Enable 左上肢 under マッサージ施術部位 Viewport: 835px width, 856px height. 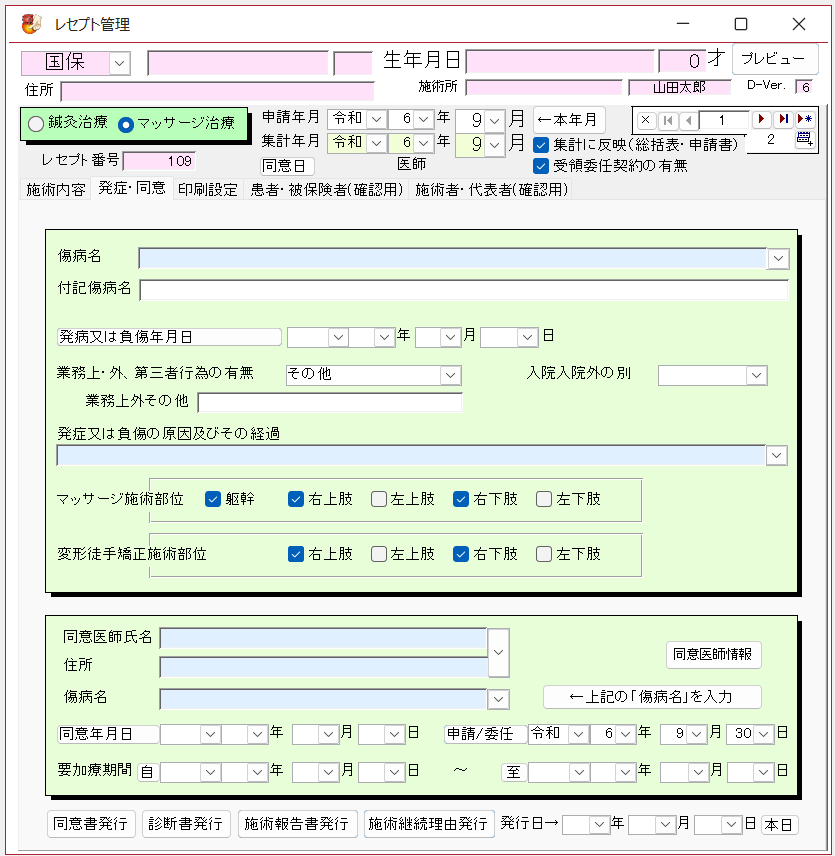click(379, 499)
